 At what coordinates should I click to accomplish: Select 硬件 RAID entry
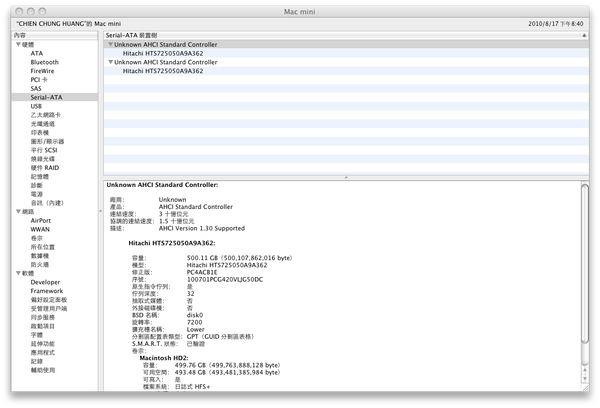click(x=45, y=168)
